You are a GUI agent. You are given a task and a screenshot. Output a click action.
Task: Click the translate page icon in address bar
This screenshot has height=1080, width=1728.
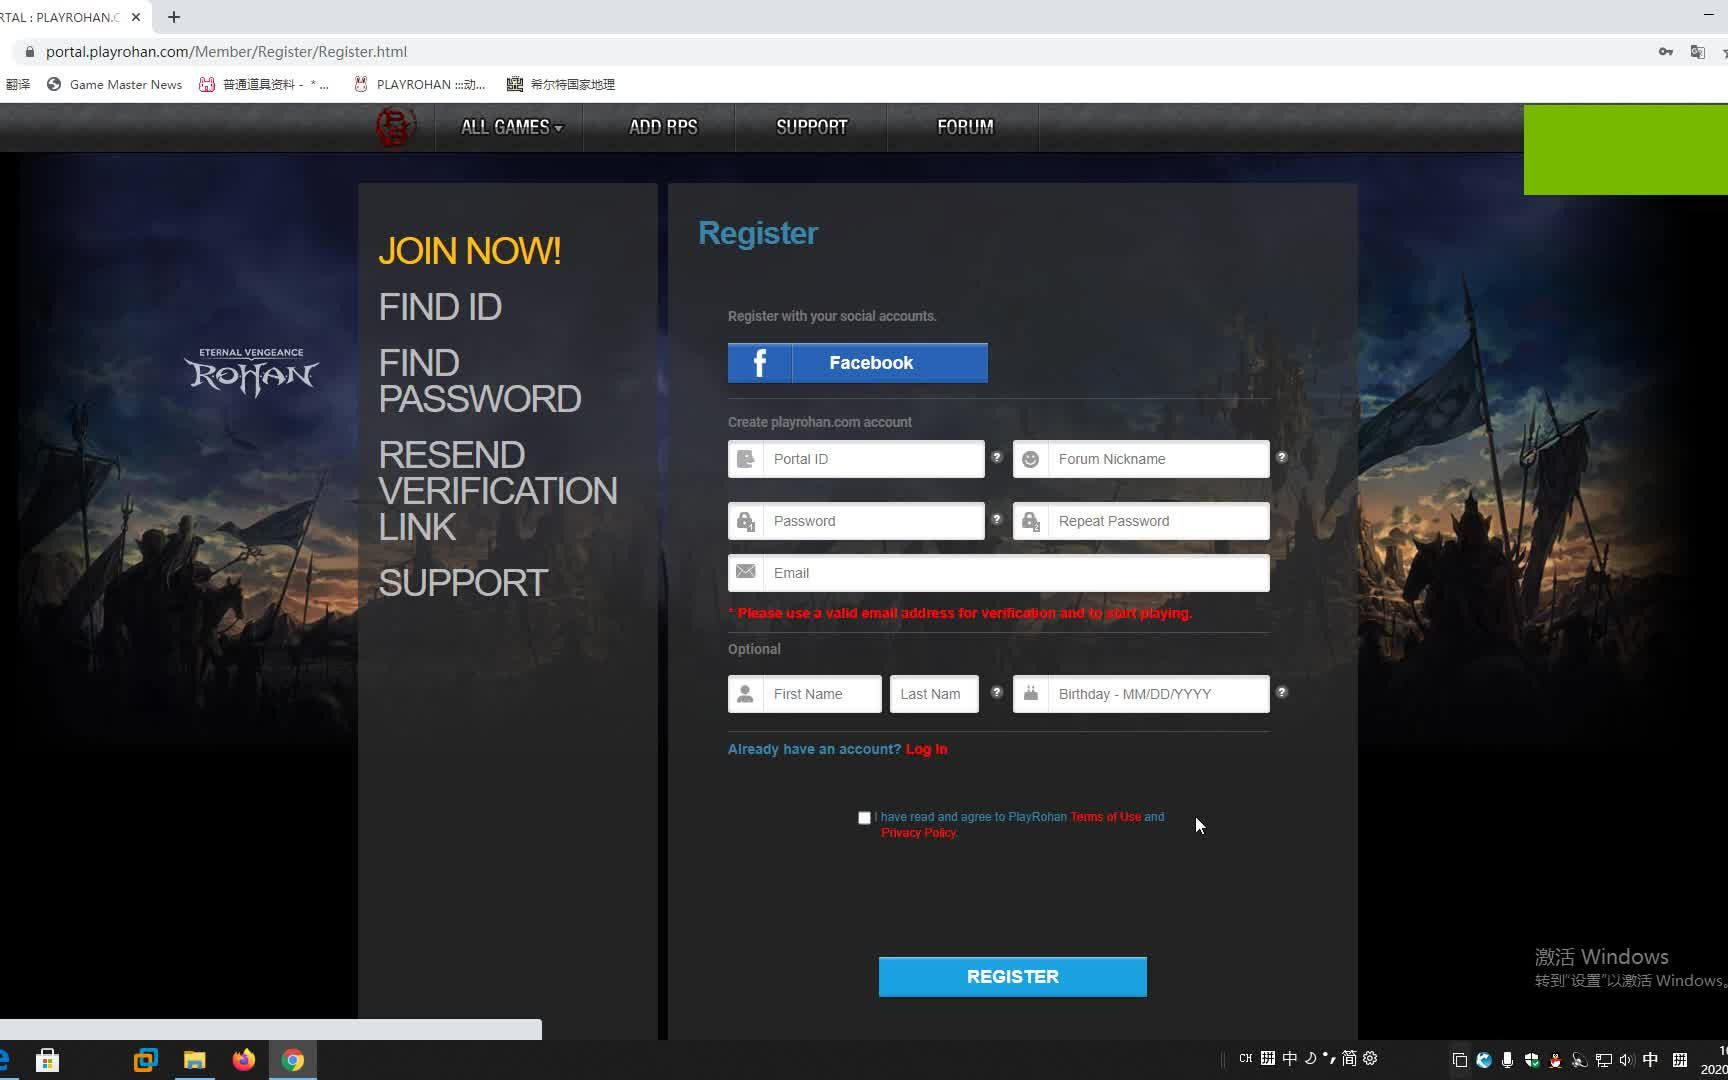(x=1697, y=52)
